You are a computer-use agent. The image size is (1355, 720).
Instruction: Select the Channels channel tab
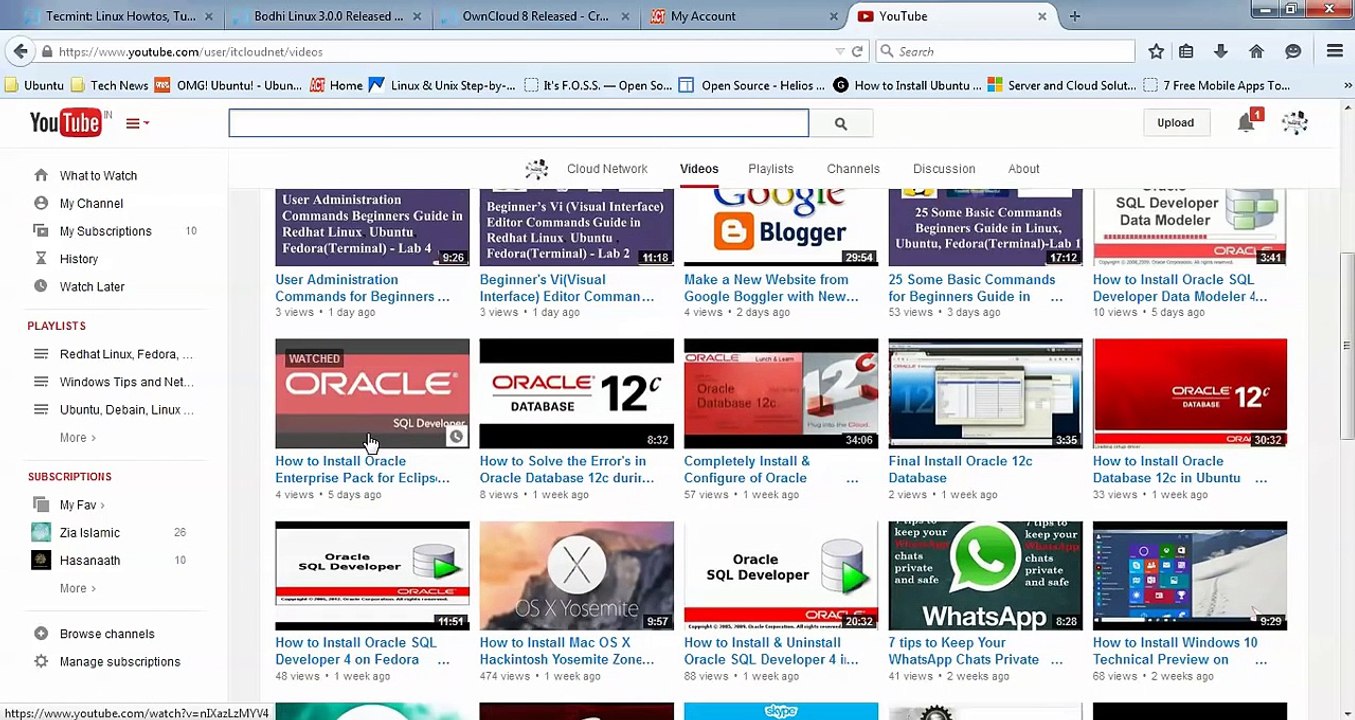[x=853, y=169]
